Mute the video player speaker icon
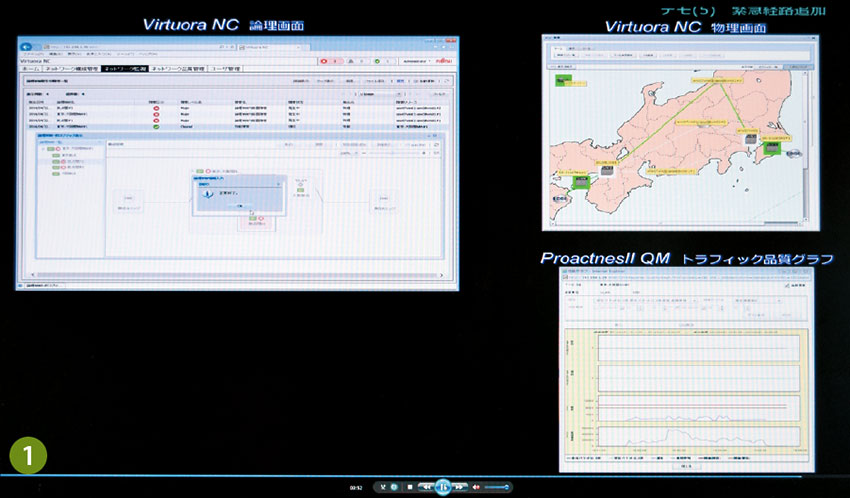Viewport: 850px width, 498px height. coord(476,487)
